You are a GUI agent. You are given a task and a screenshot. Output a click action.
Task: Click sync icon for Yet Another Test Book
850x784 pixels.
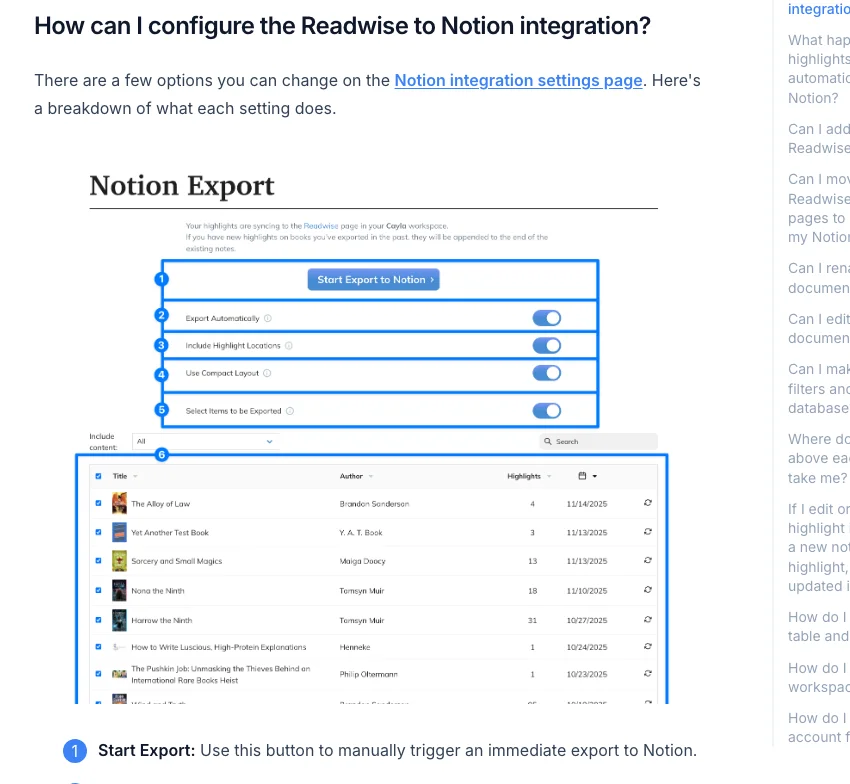[x=647, y=531]
